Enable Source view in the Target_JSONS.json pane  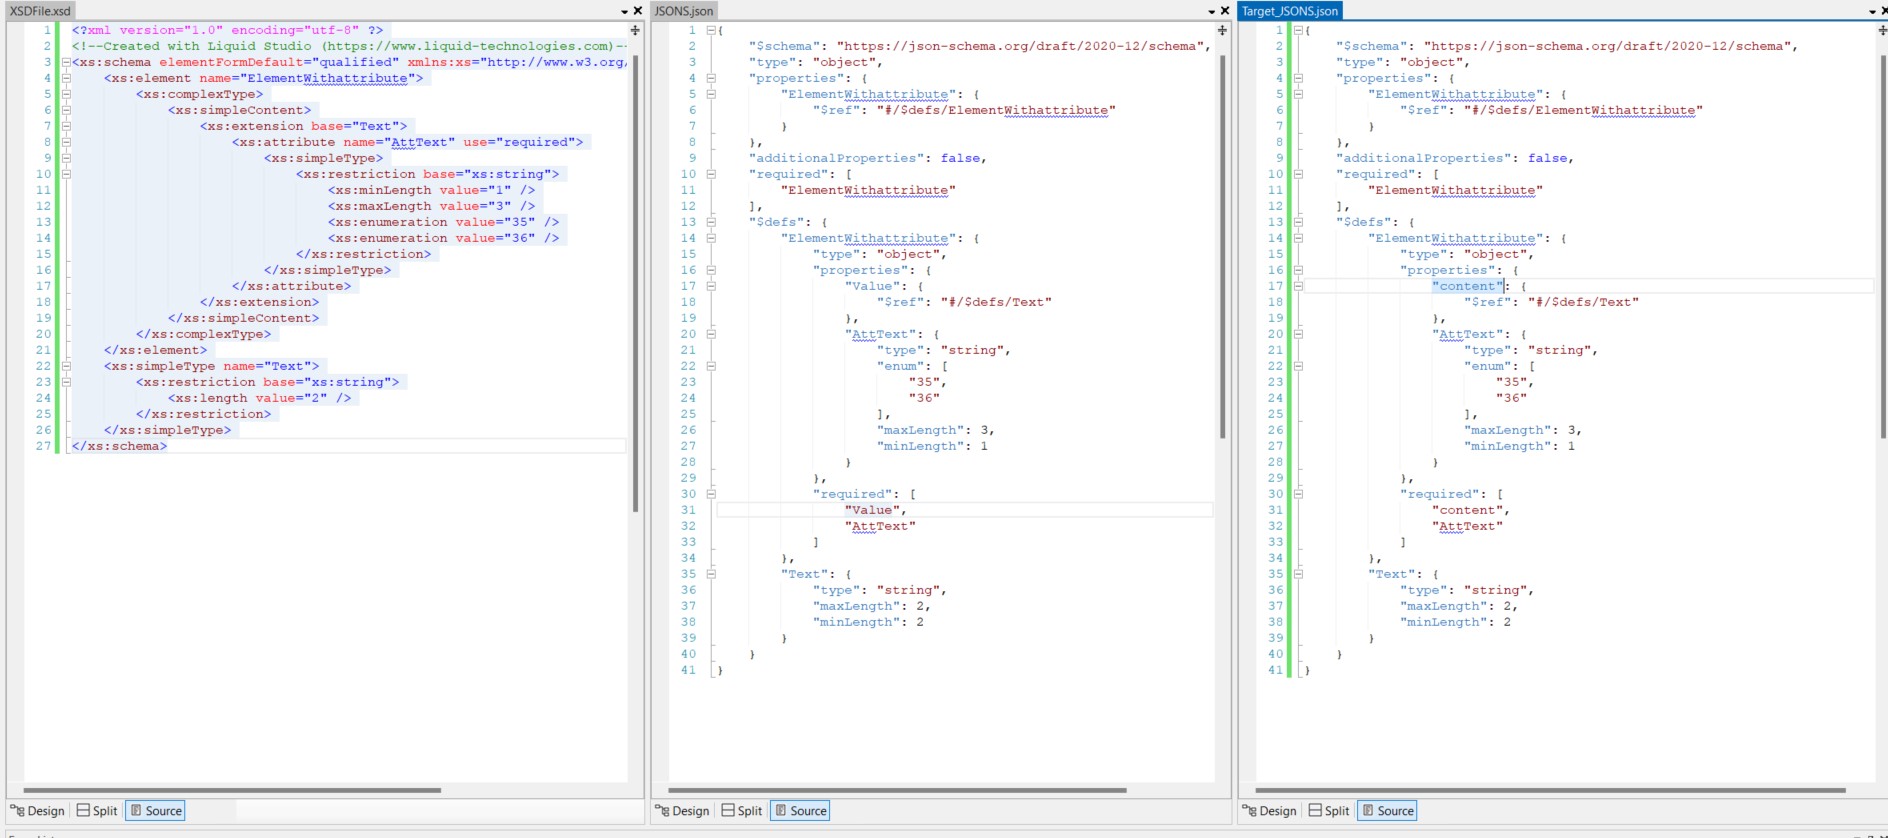[1387, 811]
